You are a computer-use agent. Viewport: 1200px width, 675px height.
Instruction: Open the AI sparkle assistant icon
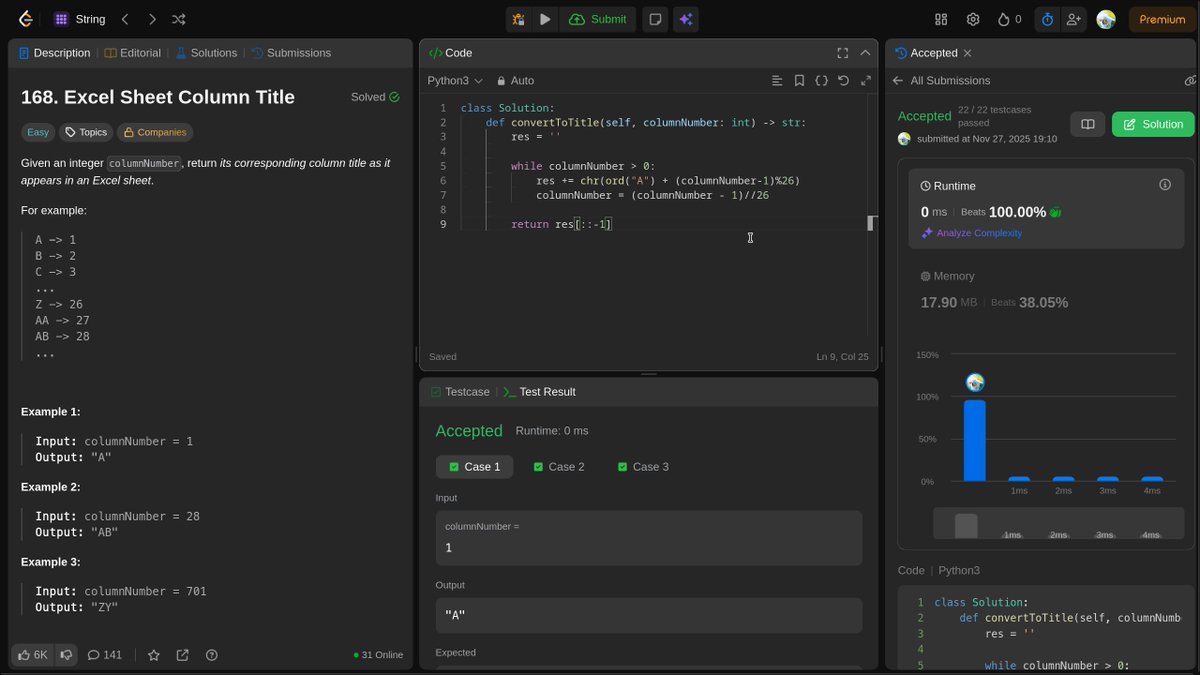[686, 19]
